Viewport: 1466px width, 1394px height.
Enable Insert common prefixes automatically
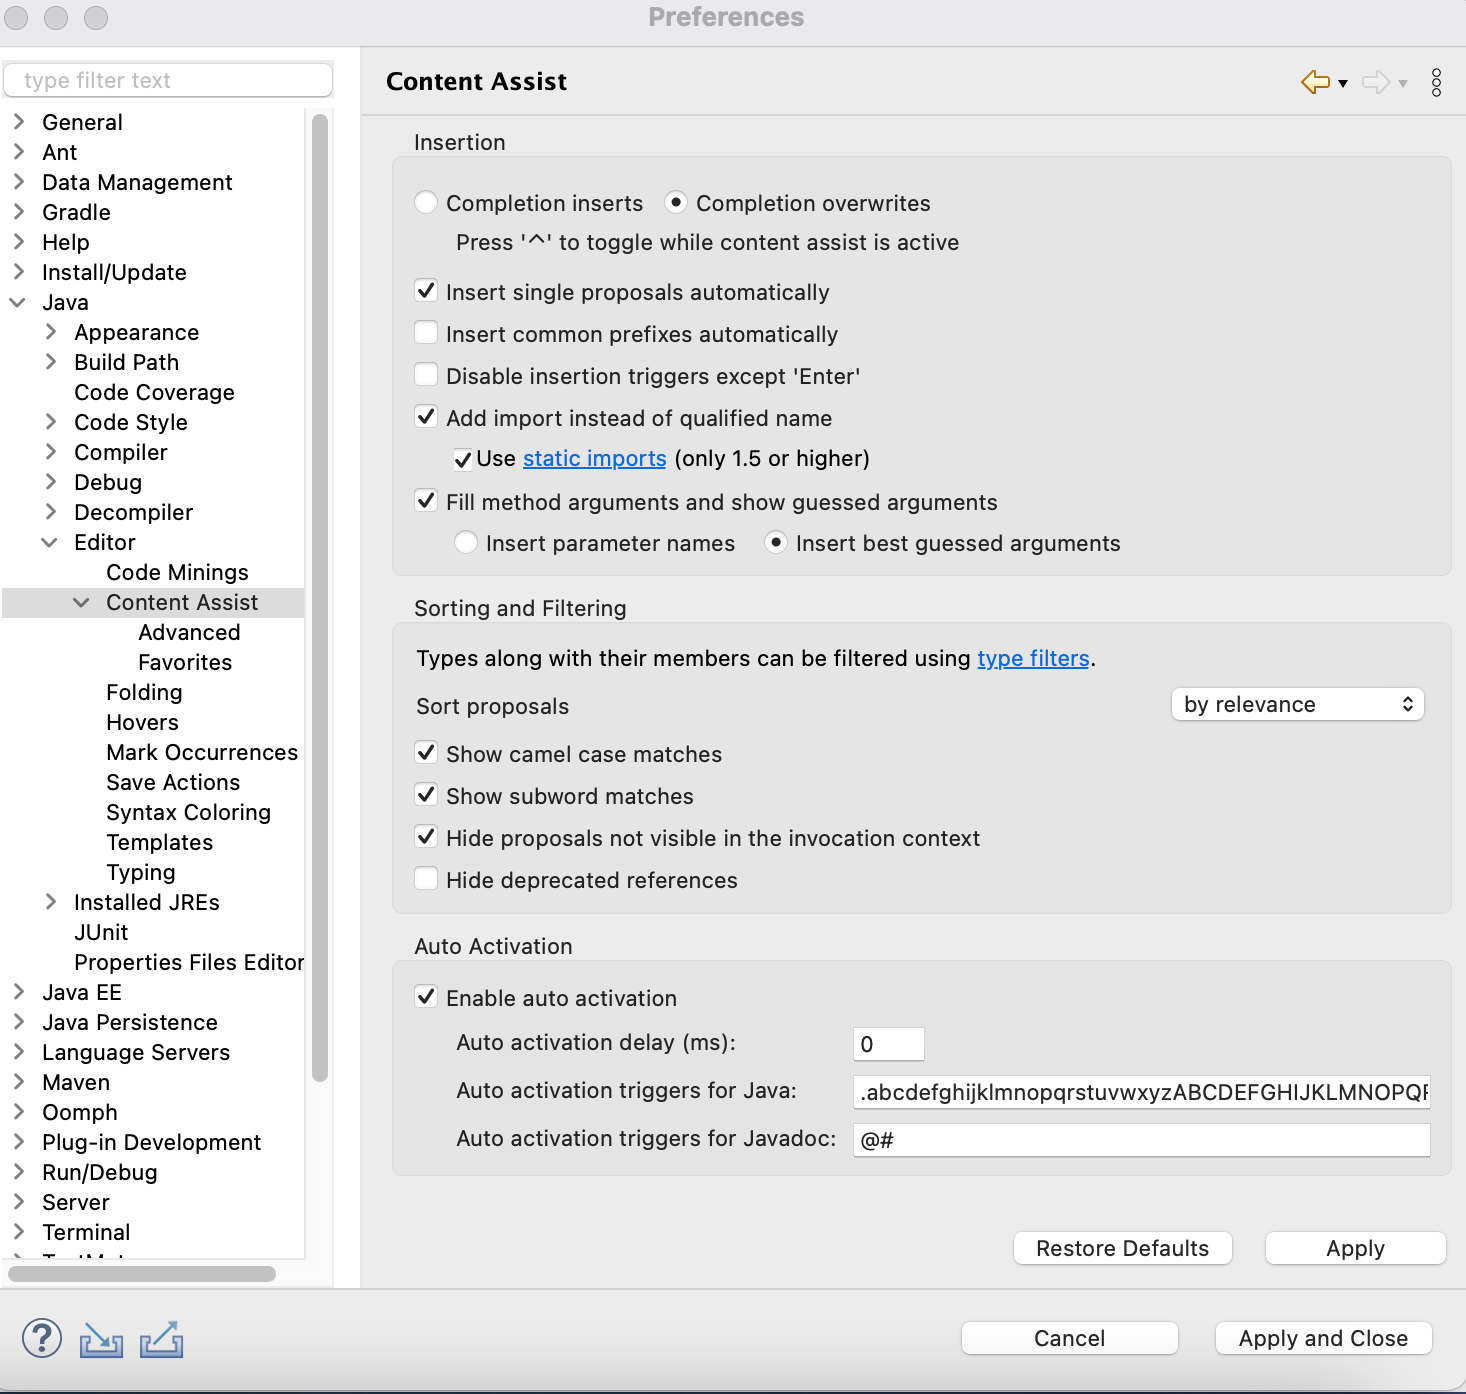point(426,333)
